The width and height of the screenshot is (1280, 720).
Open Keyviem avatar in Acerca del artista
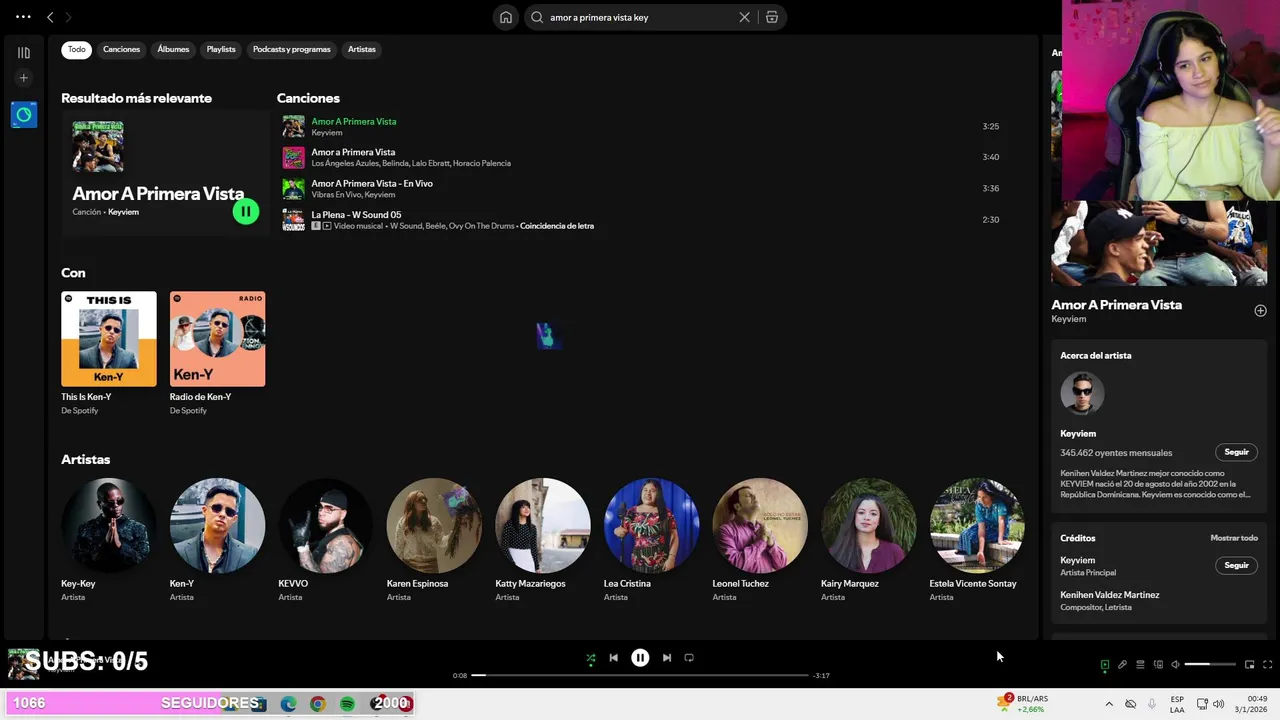(1082, 394)
